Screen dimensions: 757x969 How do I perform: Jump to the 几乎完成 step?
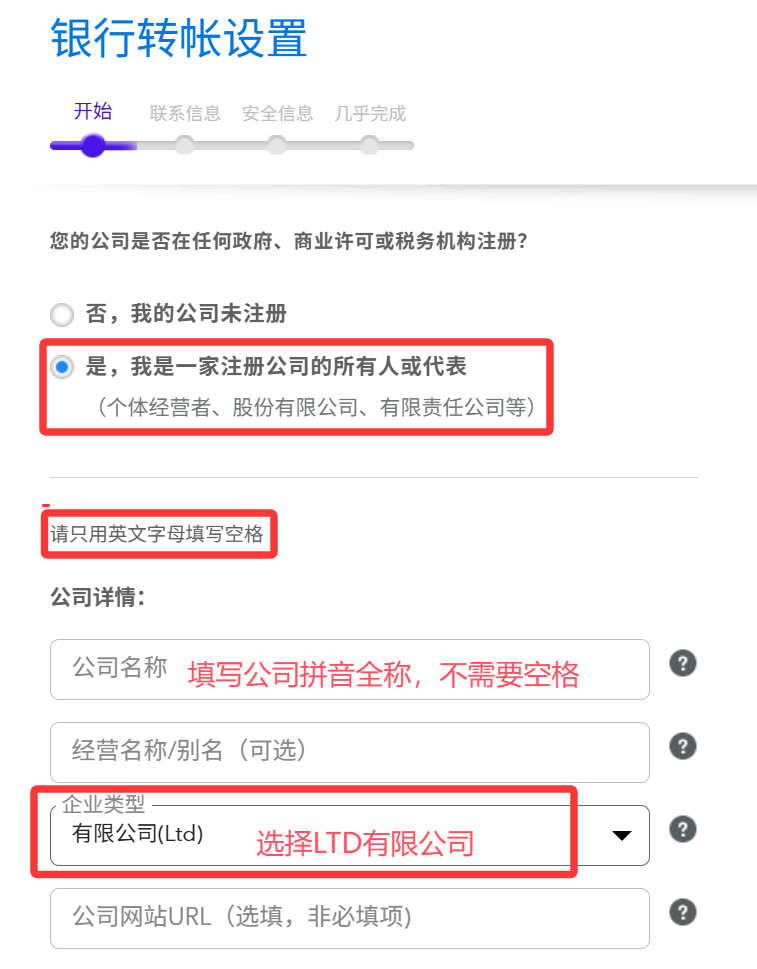(370, 113)
